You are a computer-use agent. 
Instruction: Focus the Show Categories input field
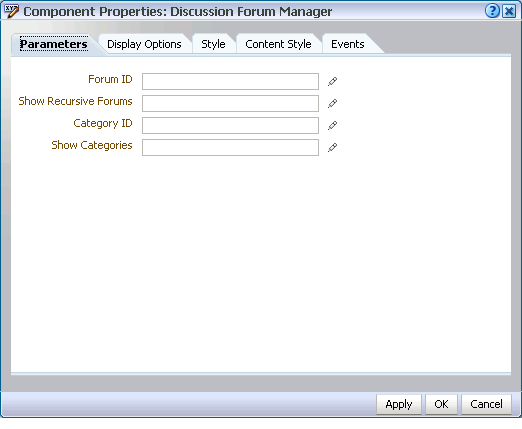[230, 147]
